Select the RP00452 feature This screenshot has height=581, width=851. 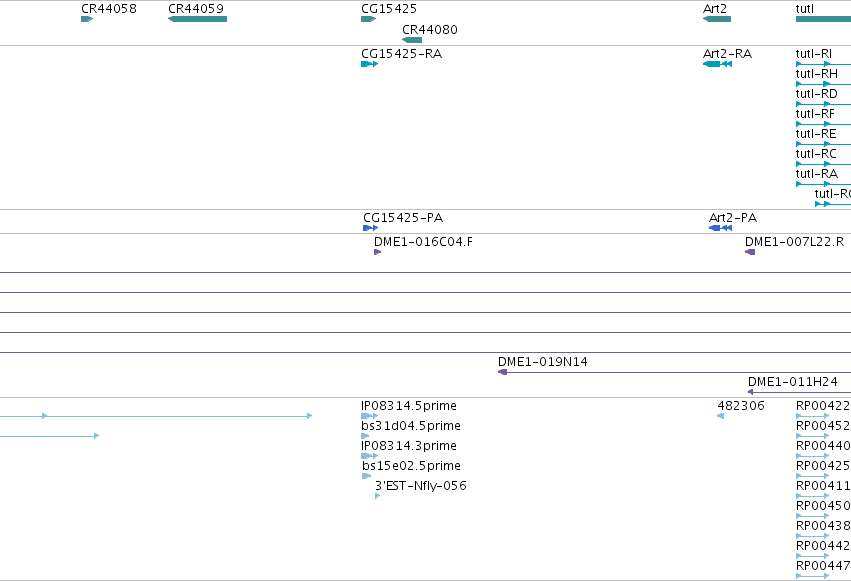(812, 436)
